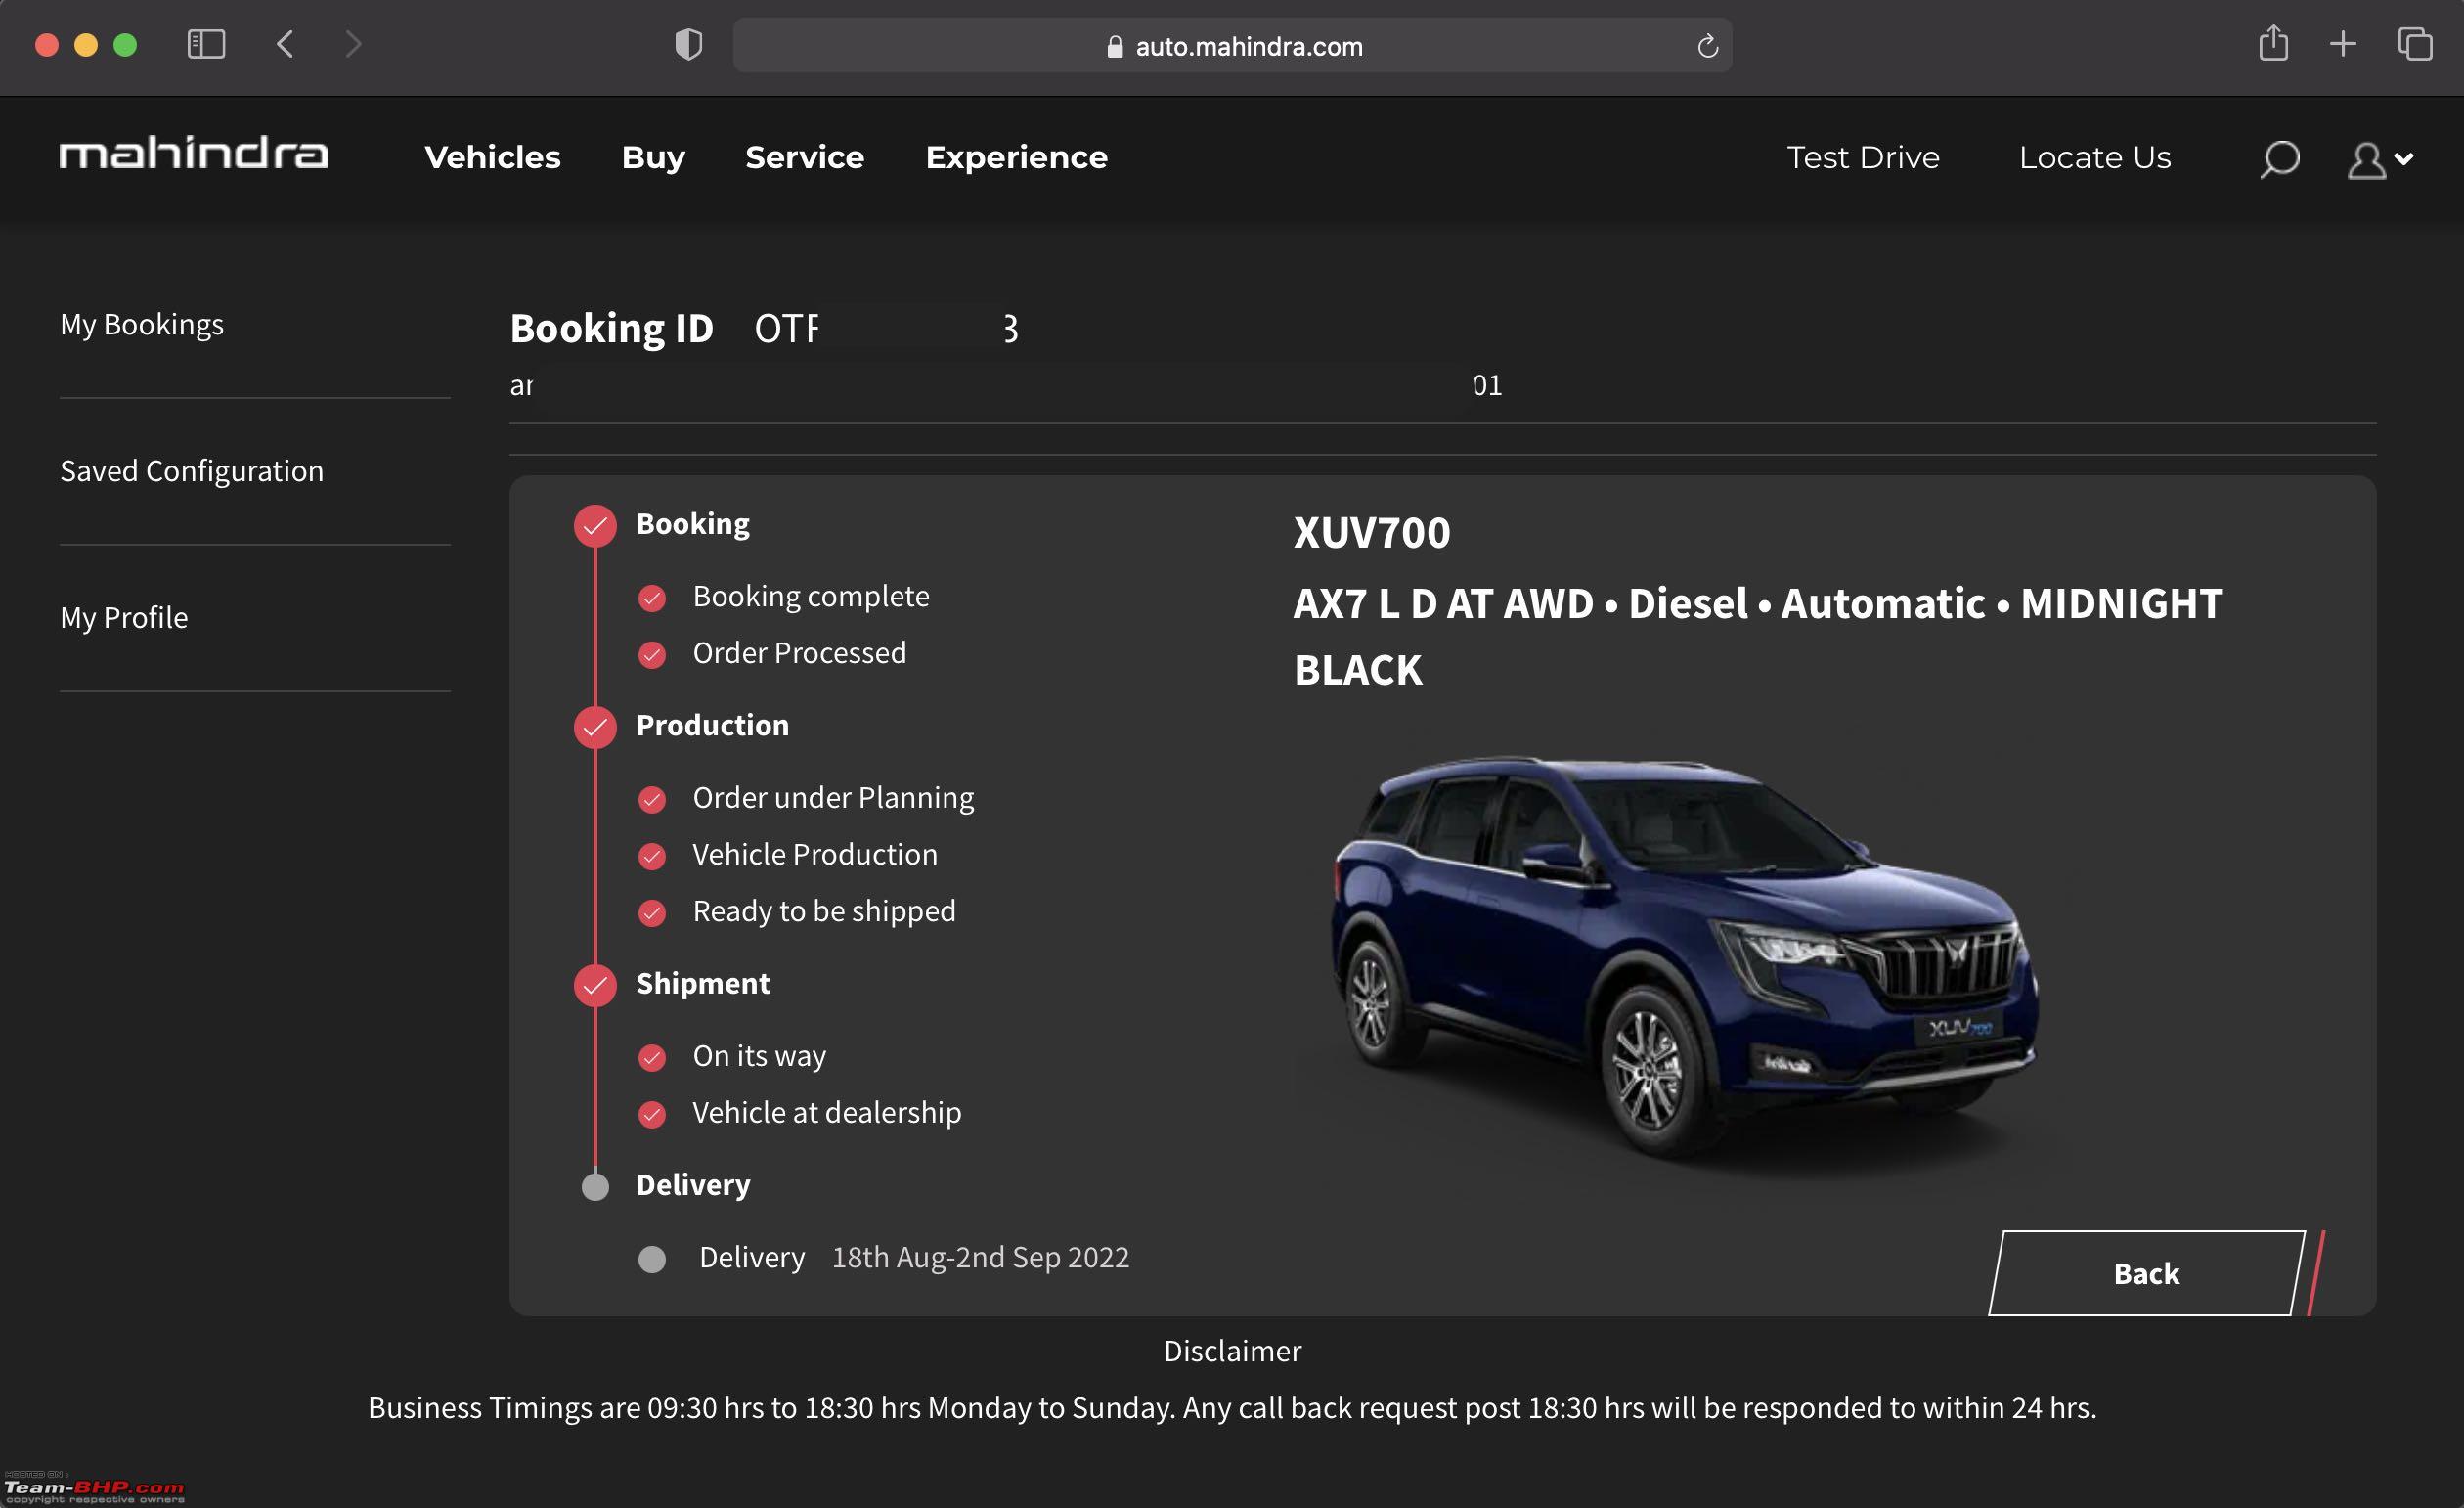This screenshot has height=1508, width=2464.
Task: Open My Profile in sidebar
Action: [x=124, y=617]
